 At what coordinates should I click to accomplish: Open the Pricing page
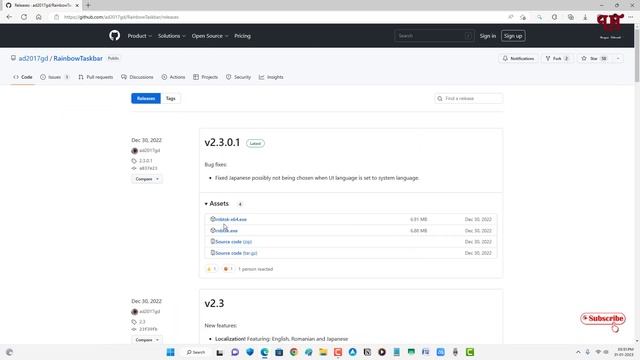coord(242,36)
